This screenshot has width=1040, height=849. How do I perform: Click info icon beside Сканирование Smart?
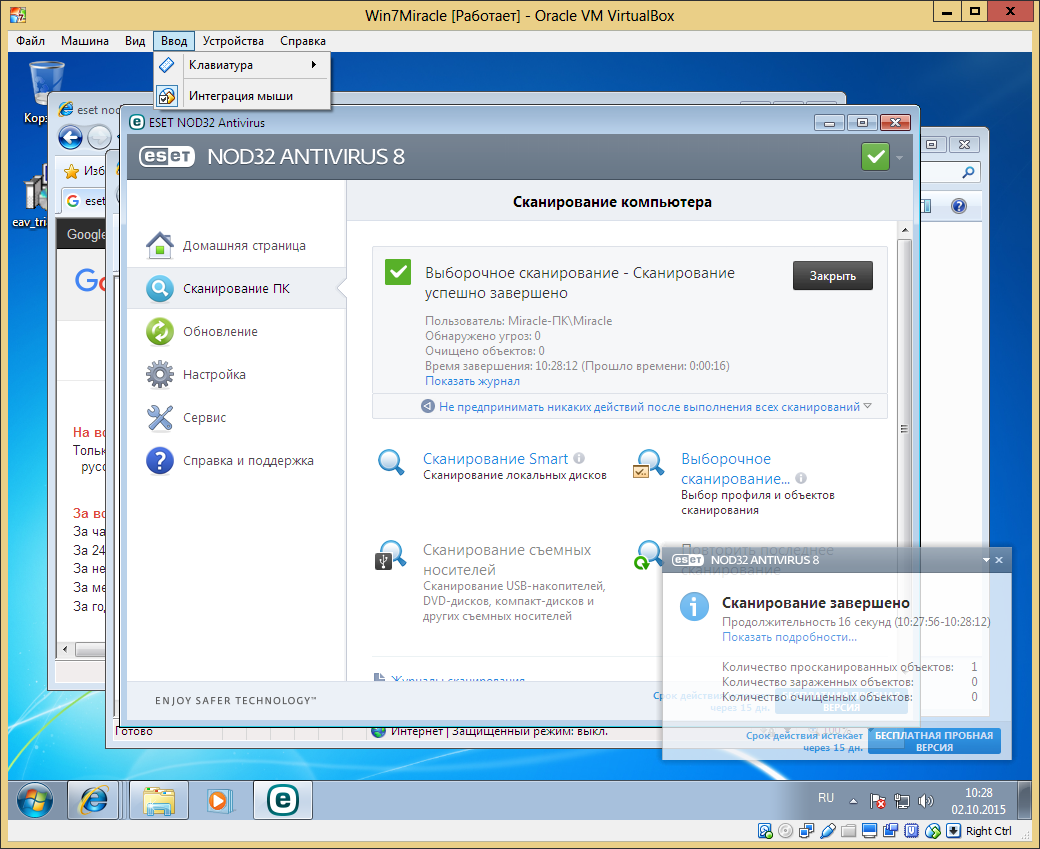(579, 458)
